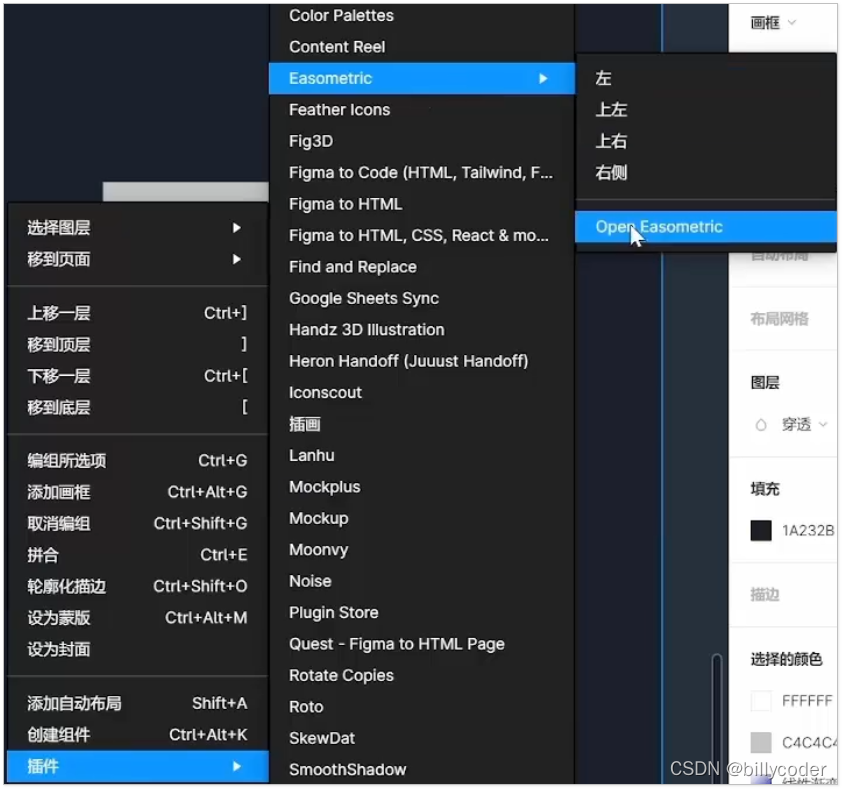Open Heron Handoff plugin
This screenshot has width=842, height=789.
pos(422,361)
